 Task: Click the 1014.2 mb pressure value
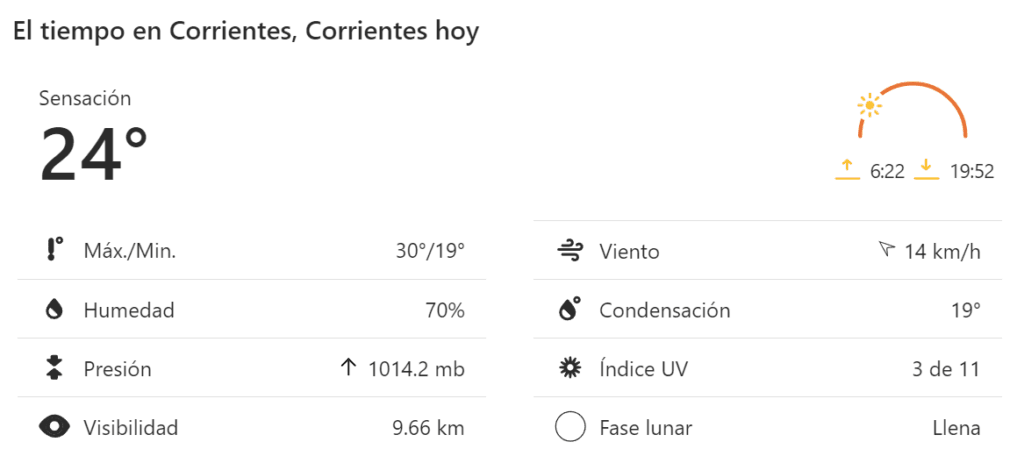tap(416, 369)
